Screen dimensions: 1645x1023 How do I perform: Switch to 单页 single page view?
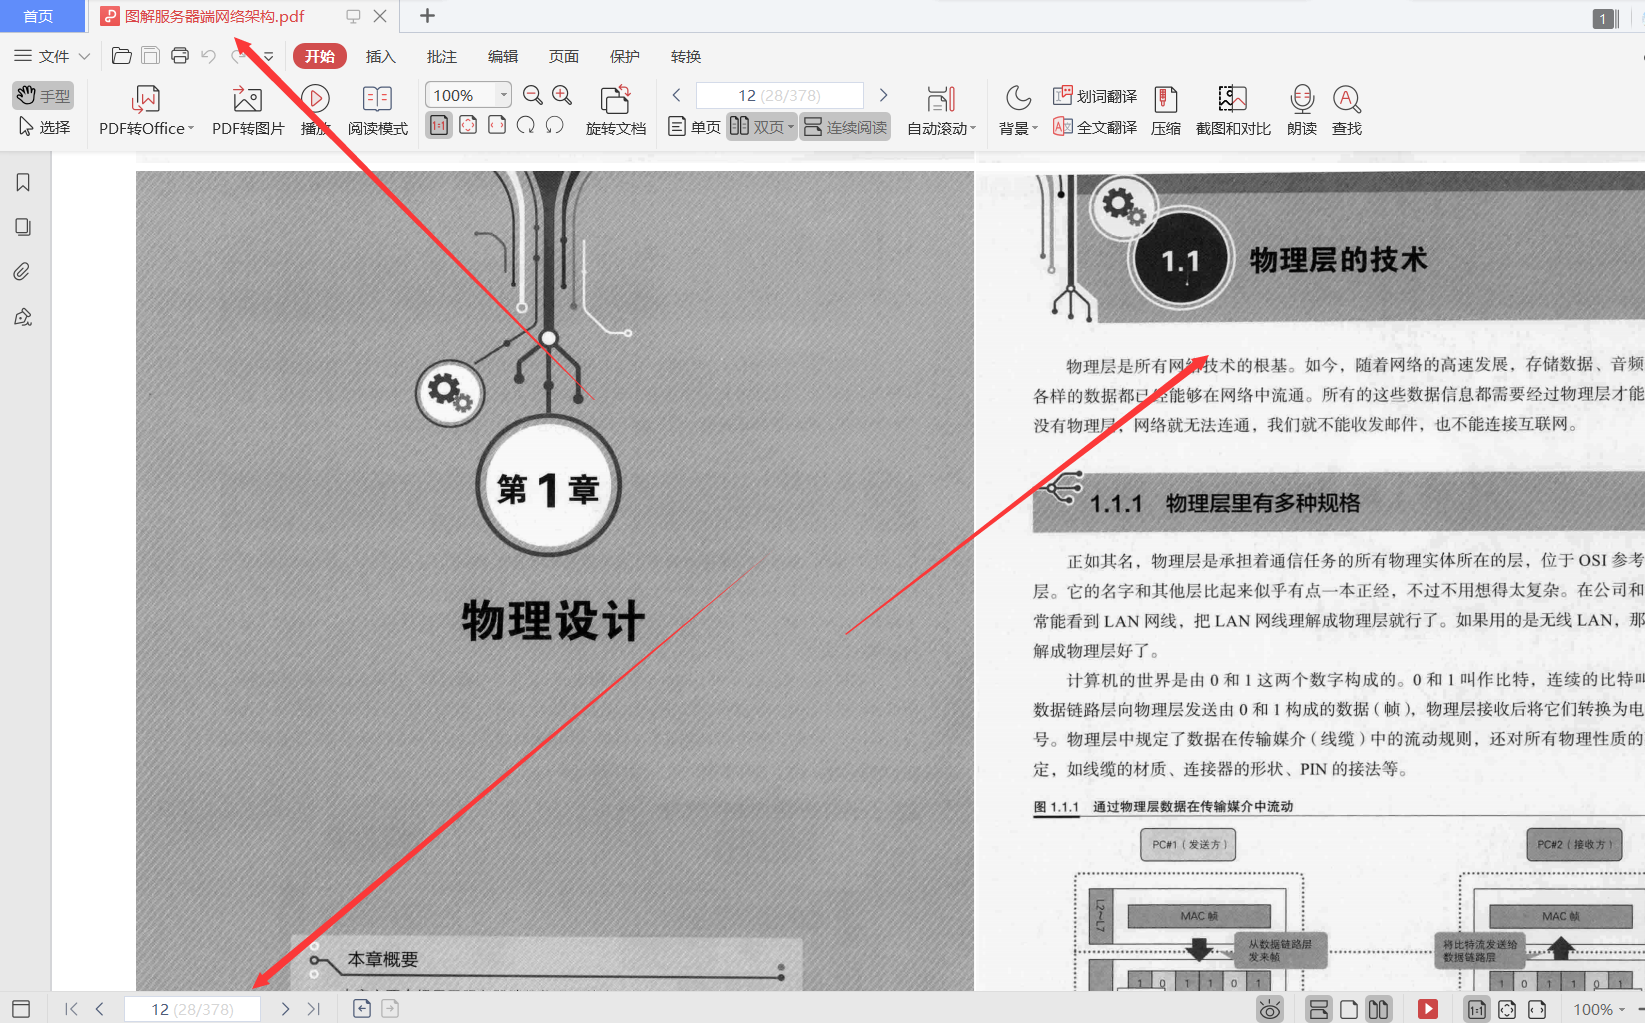(x=694, y=127)
